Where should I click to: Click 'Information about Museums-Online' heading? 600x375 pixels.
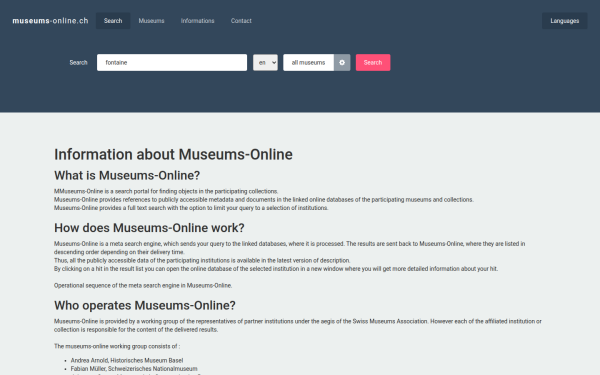(173, 155)
